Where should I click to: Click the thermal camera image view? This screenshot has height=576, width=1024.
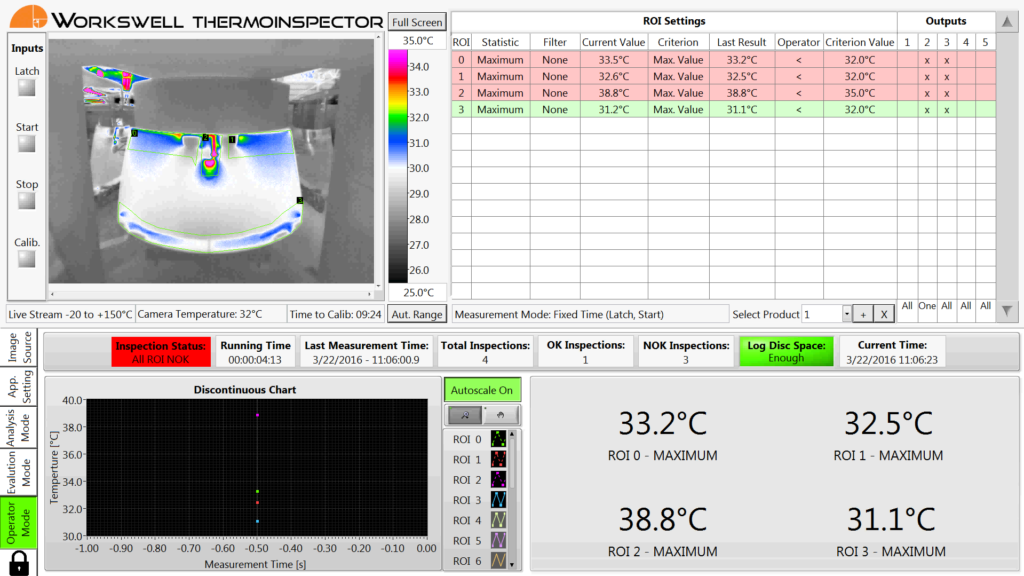click(211, 161)
